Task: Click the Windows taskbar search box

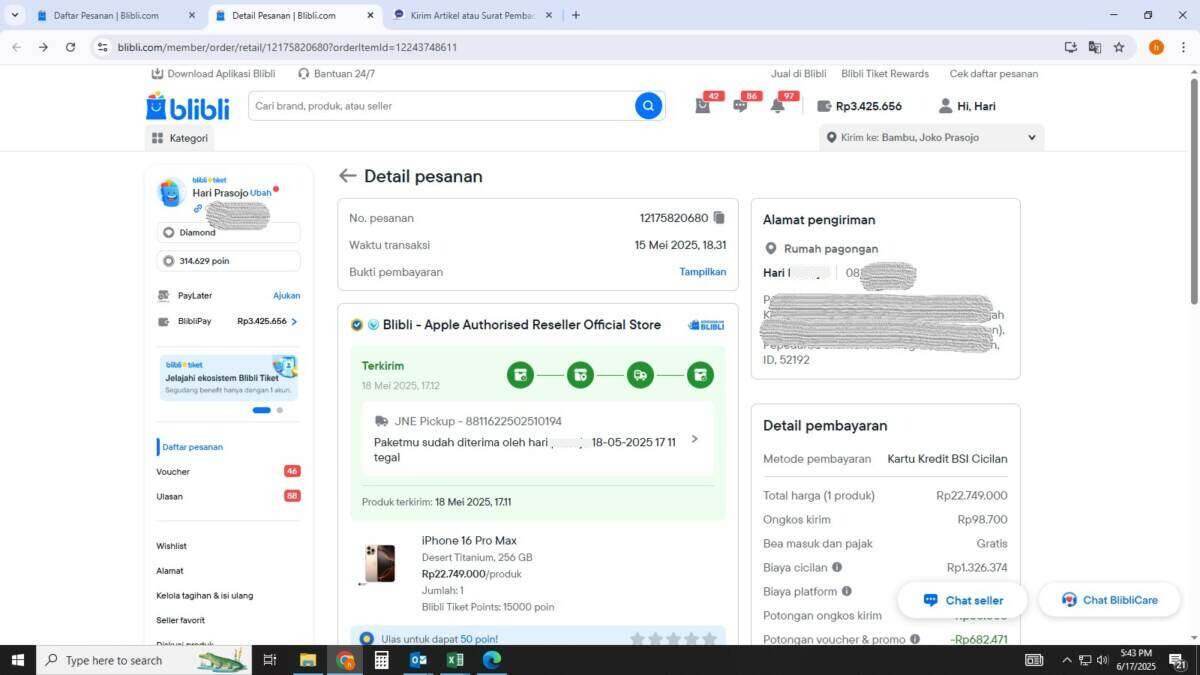Action: pyautogui.click(x=143, y=660)
